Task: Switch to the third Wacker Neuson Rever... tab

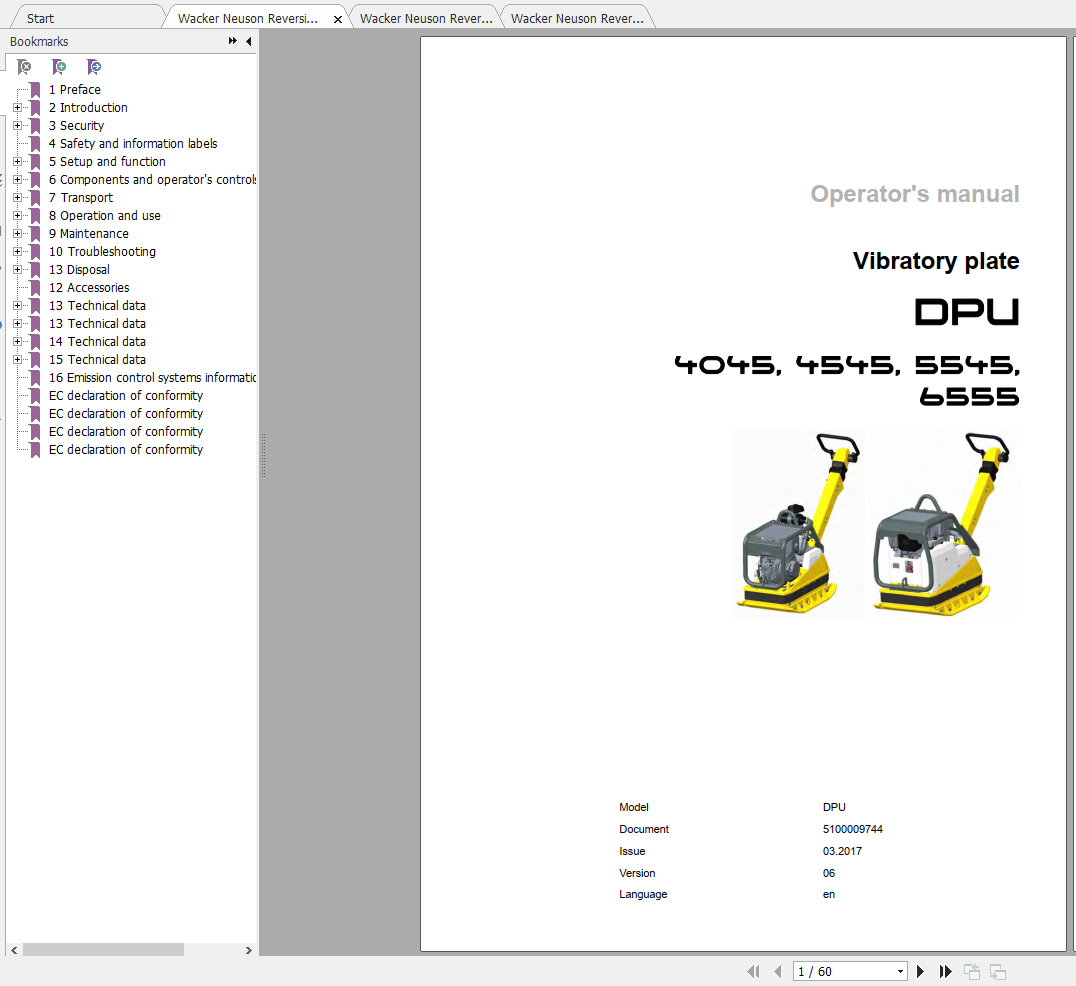Action: coord(577,19)
